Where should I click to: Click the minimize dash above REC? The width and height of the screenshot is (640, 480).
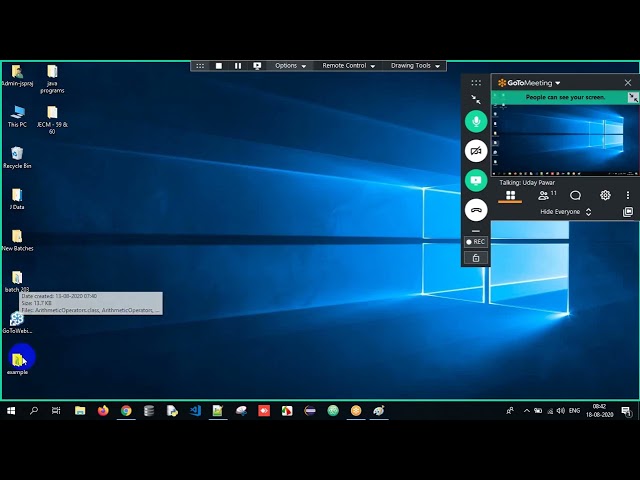point(476,231)
